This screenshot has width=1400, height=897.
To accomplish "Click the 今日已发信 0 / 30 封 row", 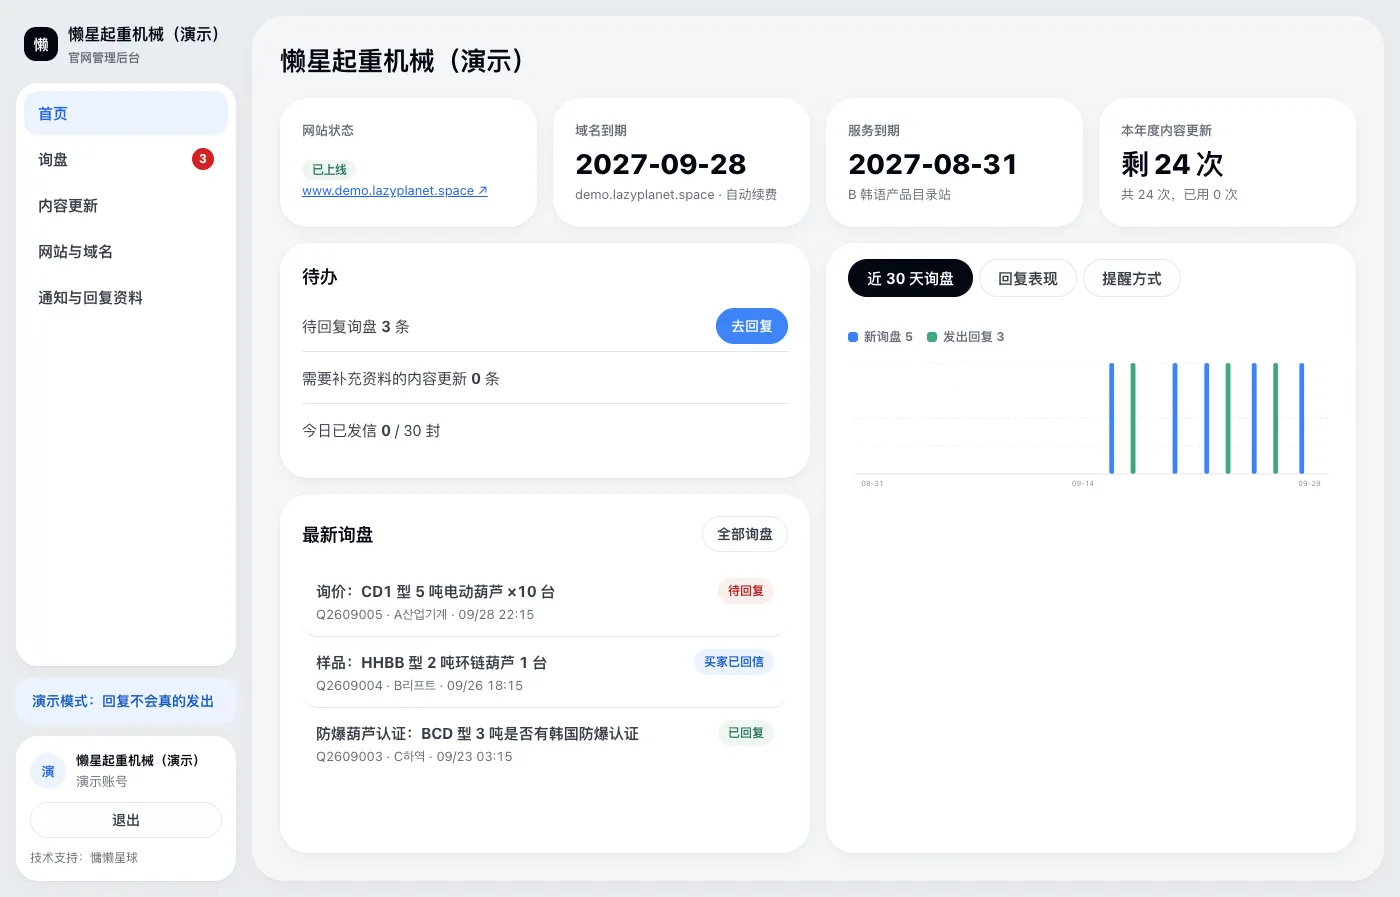I will click(x=545, y=431).
